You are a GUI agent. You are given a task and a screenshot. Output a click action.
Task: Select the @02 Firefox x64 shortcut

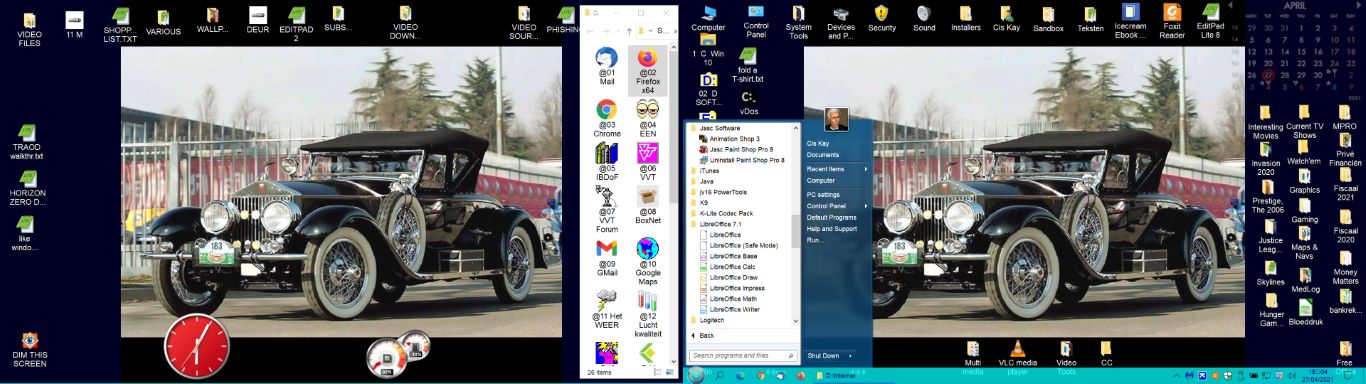pyautogui.click(x=647, y=72)
